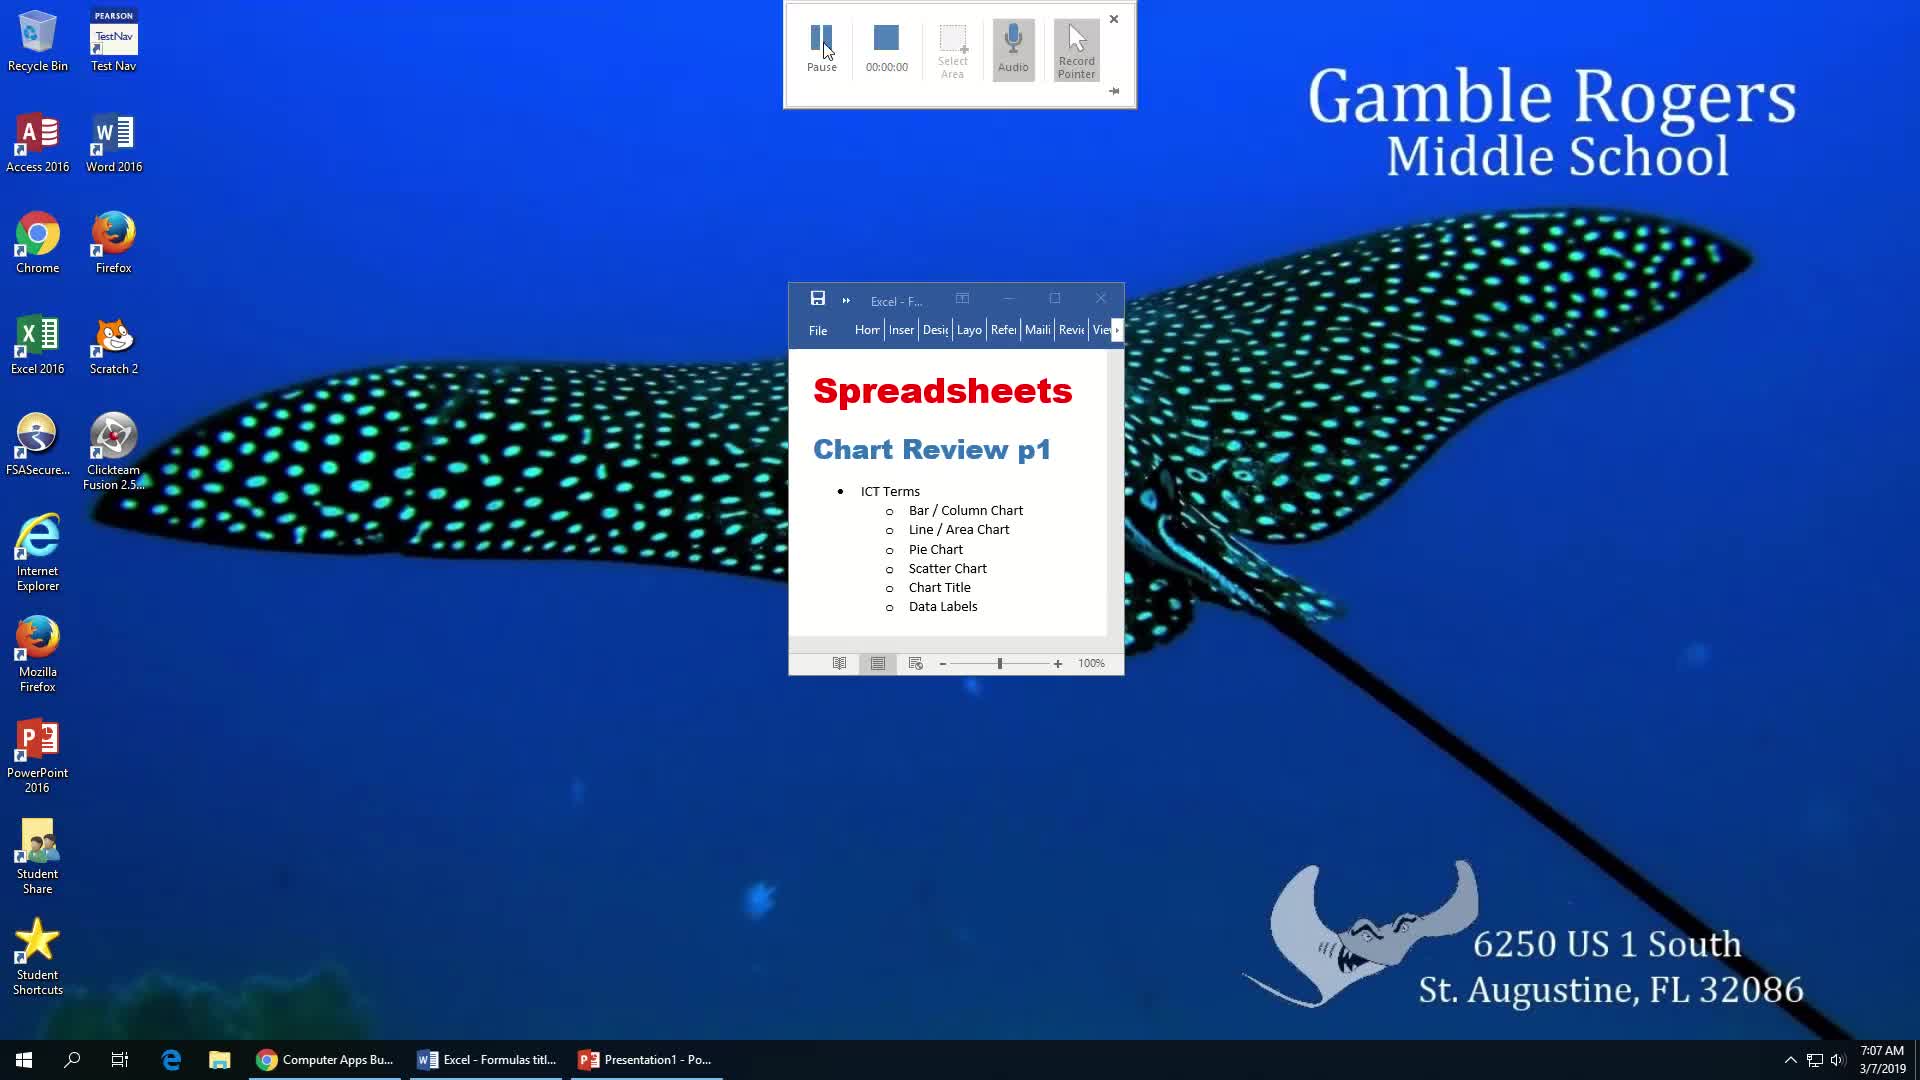The height and width of the screenshot is (1080, 1920).
Task: Toggle the Record Pointer option
Action: pos(1076,50)
